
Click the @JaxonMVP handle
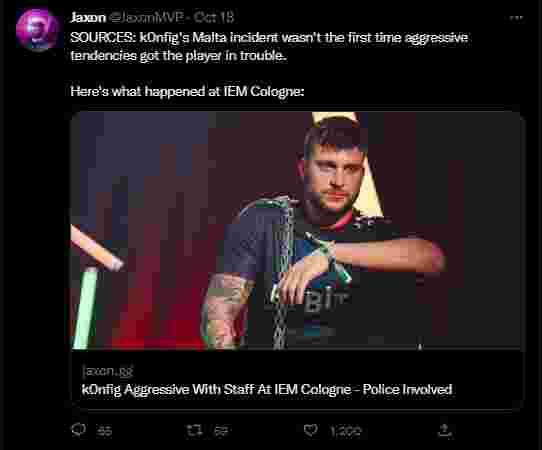pyautogui.click(x=146, y=17)
